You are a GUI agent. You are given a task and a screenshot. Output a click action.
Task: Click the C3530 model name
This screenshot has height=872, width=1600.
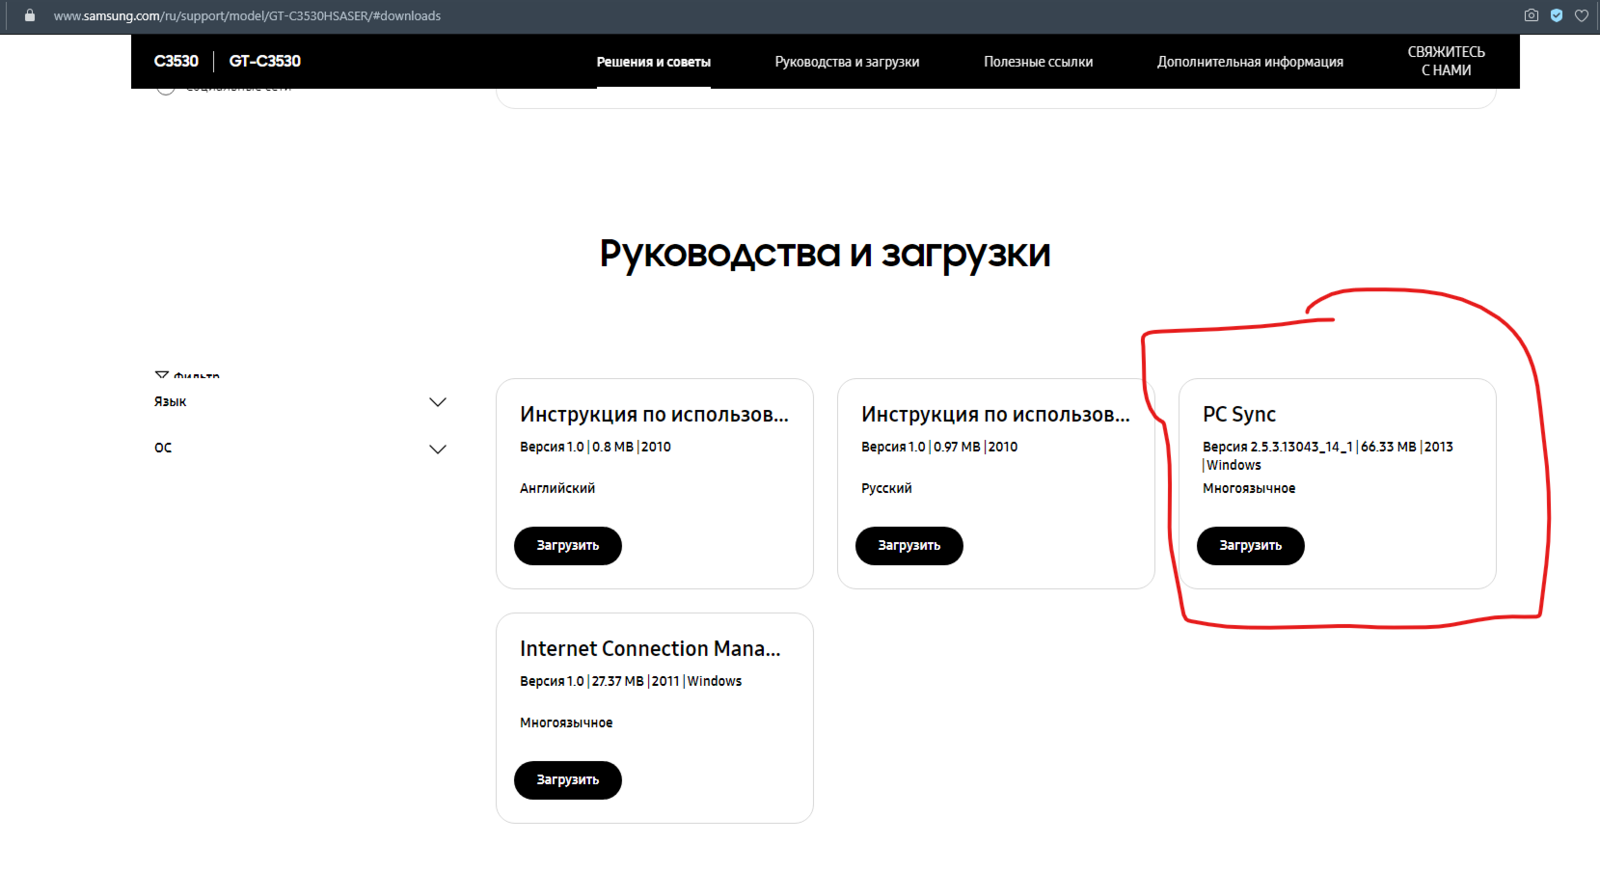point(176,61)
